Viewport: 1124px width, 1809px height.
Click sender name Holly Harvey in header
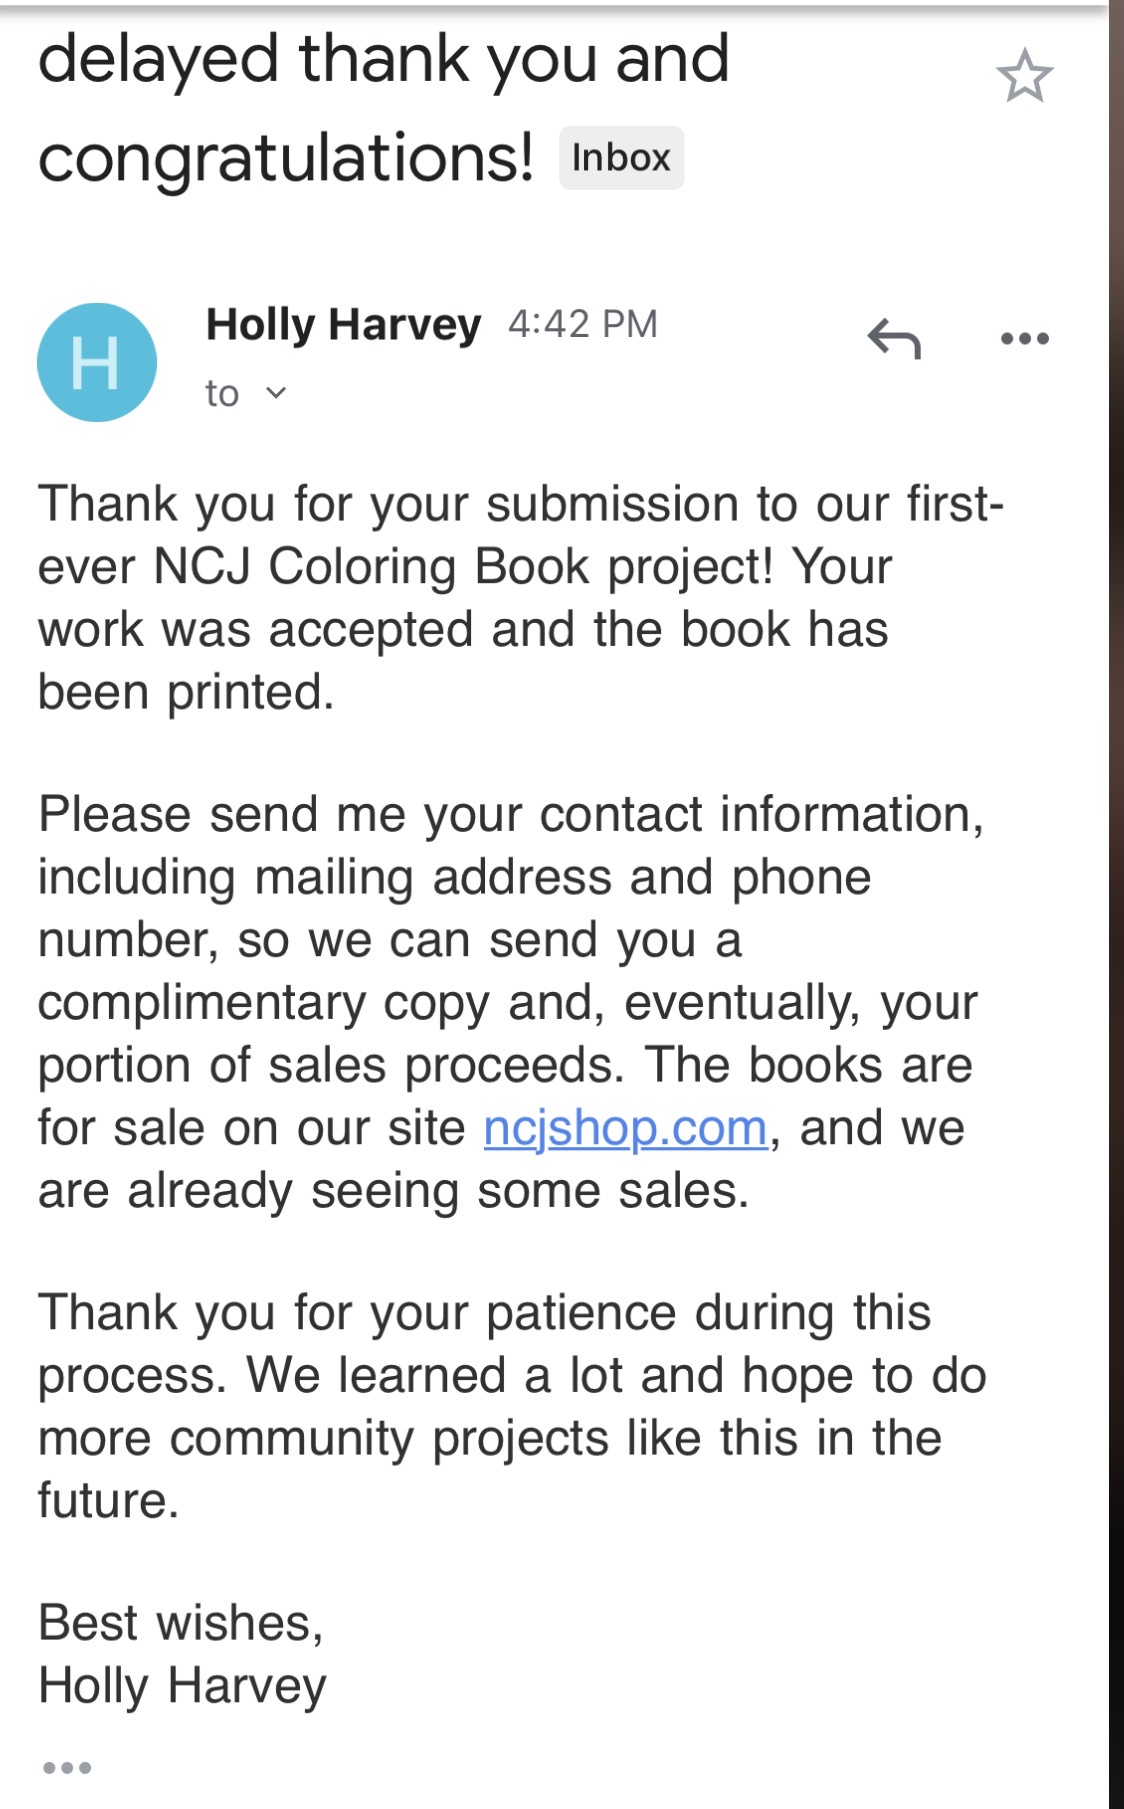point(343,324)
